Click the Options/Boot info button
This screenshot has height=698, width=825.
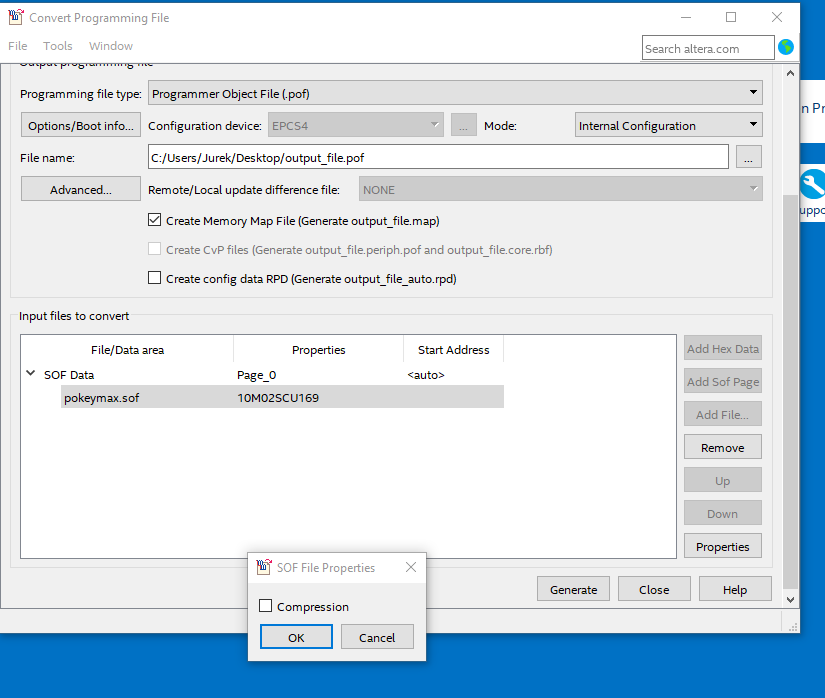tap(81, 125)
